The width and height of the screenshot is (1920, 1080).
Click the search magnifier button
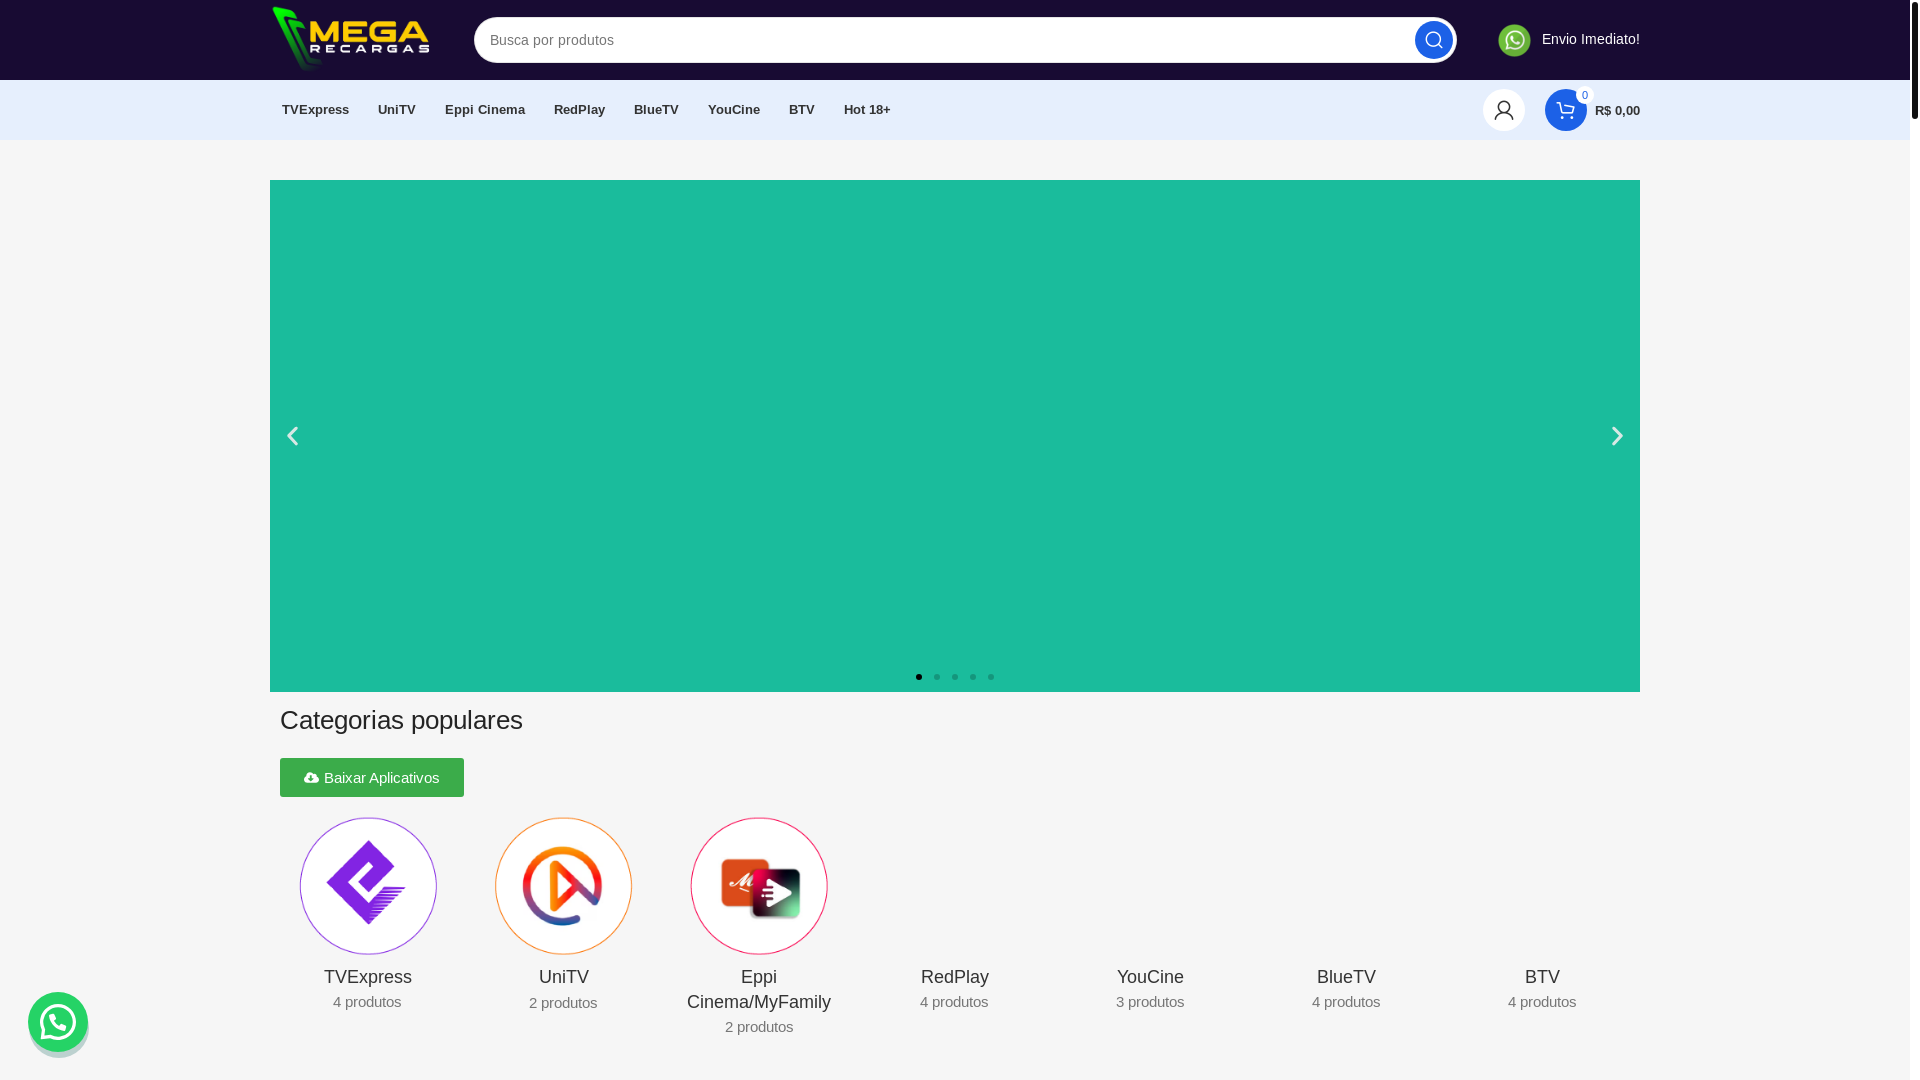click(x=1433, y=40)
